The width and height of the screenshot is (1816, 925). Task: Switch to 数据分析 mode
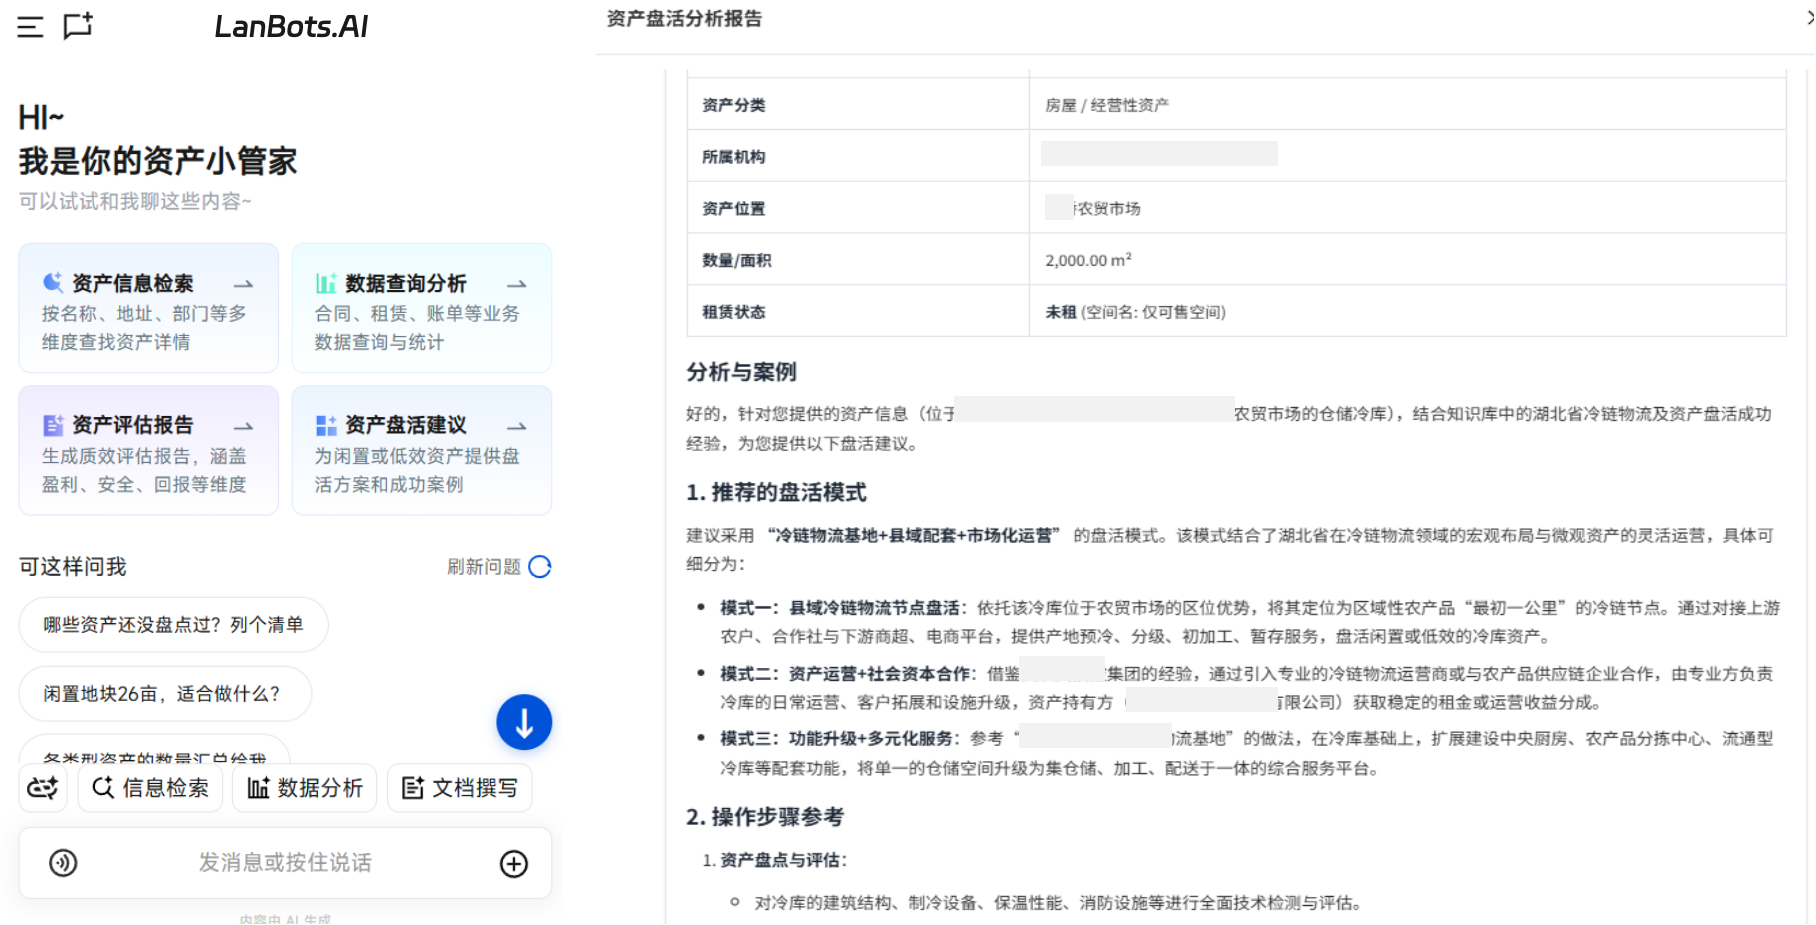305,788
